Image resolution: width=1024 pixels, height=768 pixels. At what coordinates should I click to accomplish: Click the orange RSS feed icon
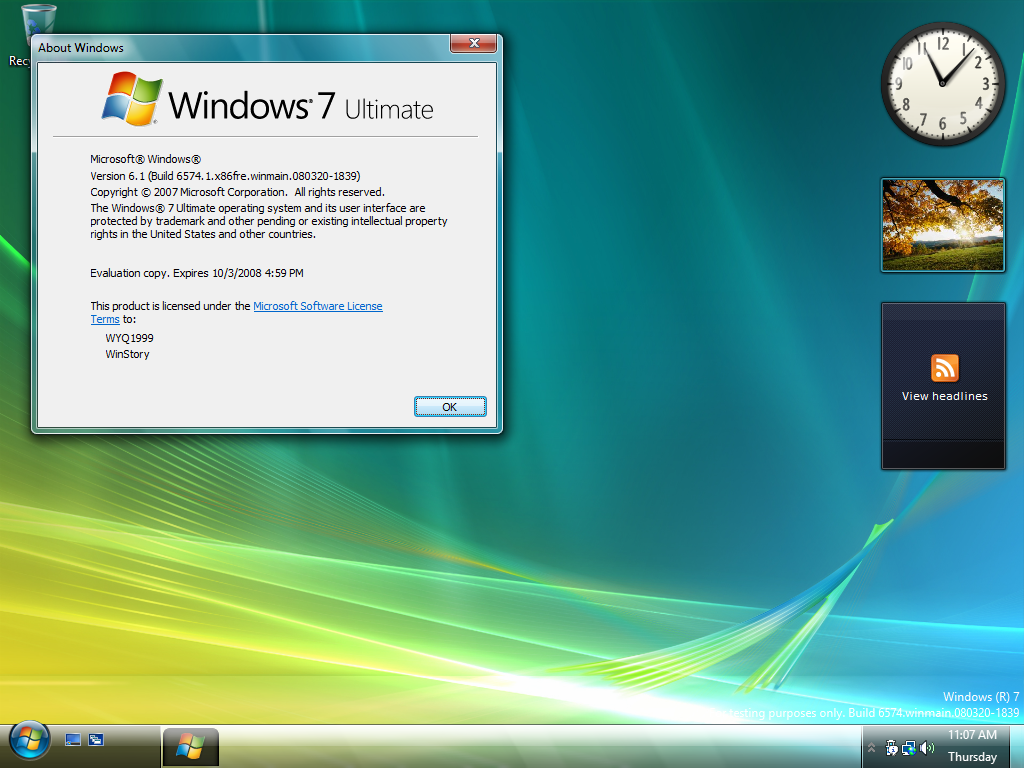[x=944, y=367]
